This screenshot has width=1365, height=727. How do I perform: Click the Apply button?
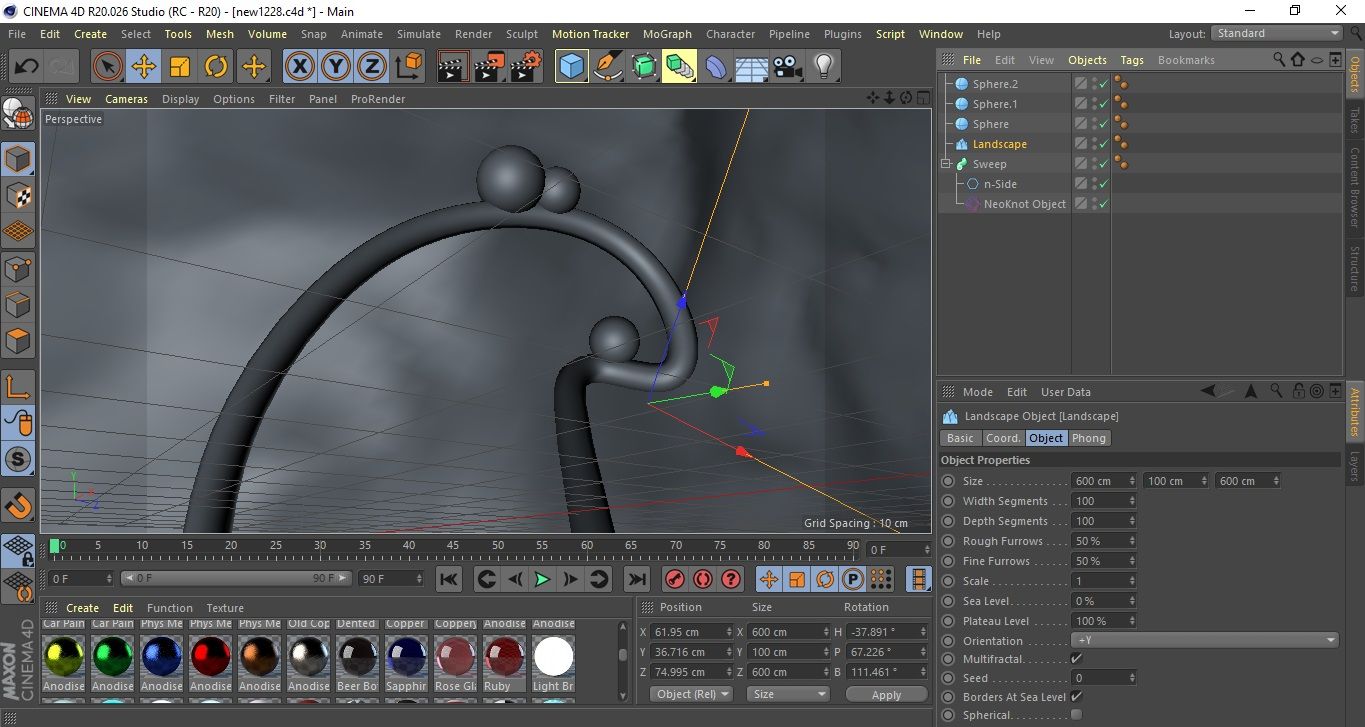[x=886, y=694]
